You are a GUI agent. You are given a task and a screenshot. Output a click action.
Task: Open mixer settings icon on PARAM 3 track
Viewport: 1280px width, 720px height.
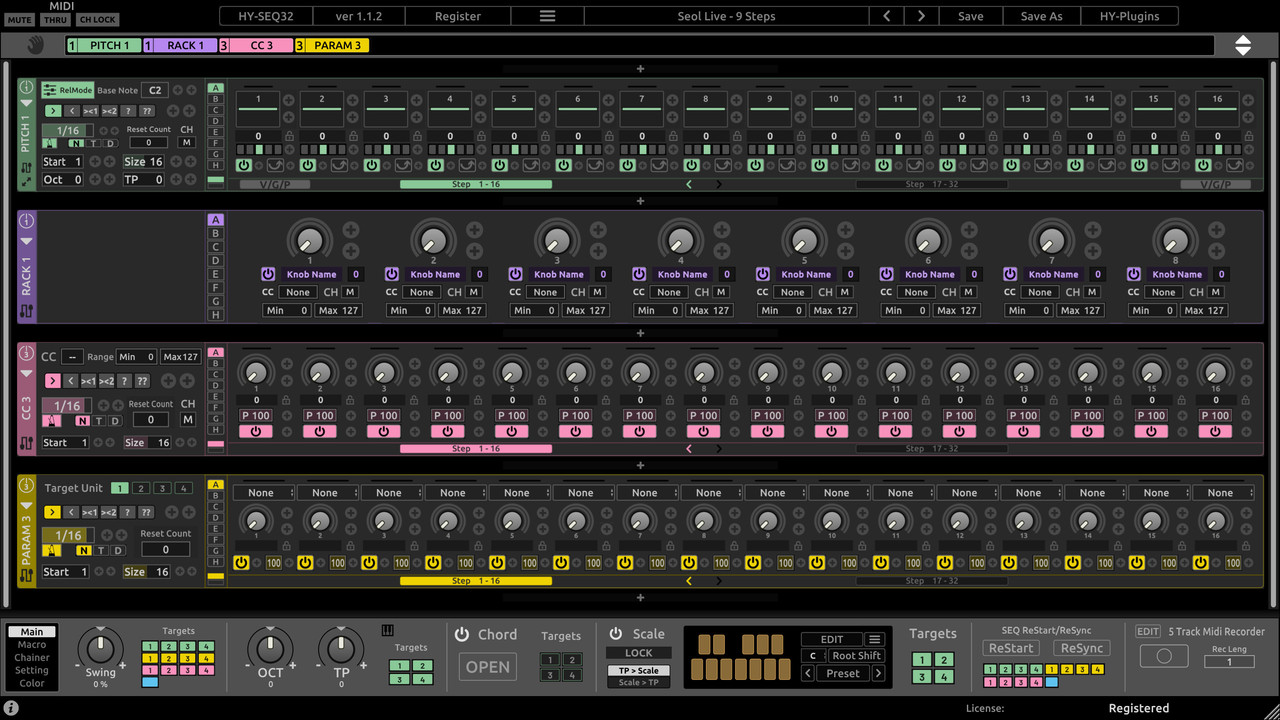(27, 575)
